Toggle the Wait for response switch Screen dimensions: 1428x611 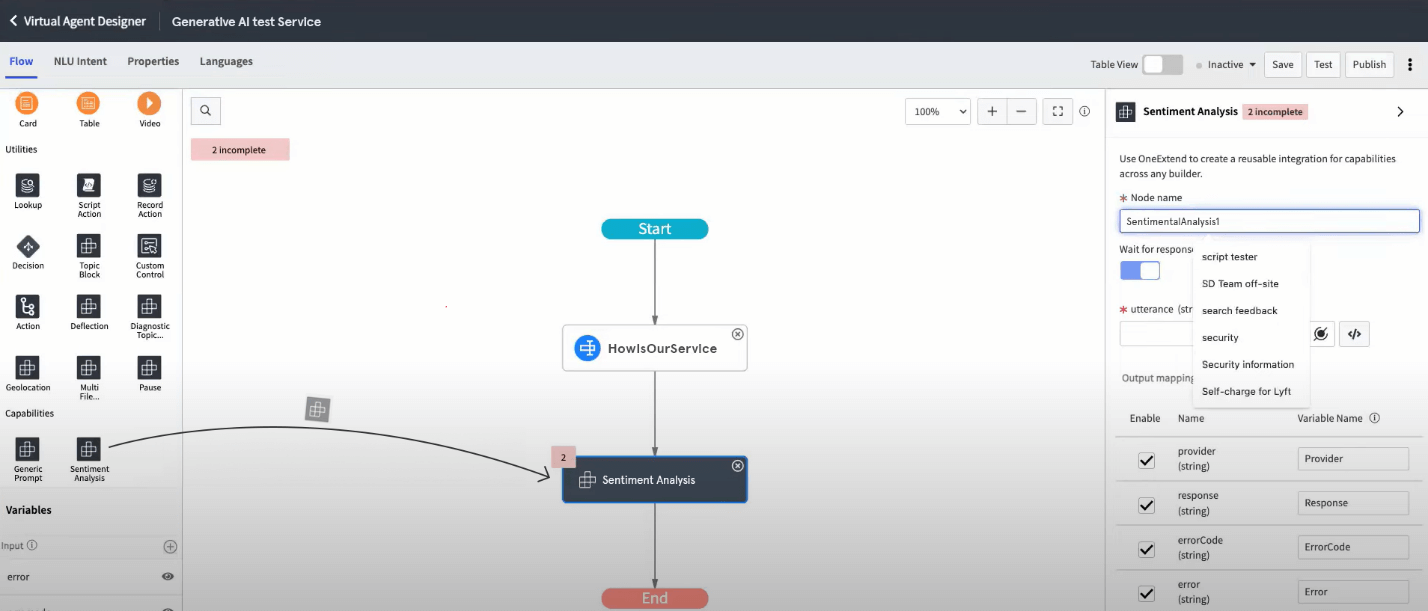(x=1140, y=271)
